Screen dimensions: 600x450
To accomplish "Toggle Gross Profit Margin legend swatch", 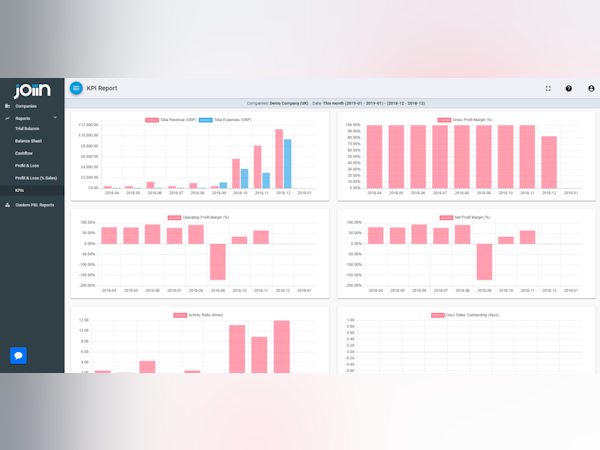I will click(444, 120).
